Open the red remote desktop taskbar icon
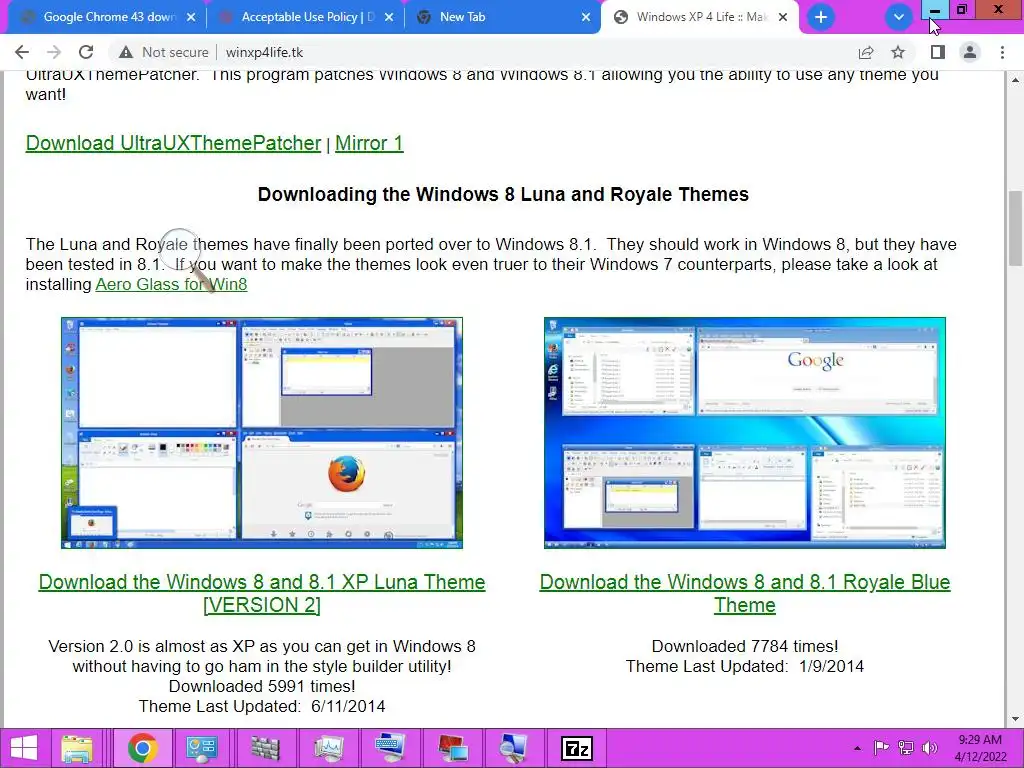1024x768 pixels. pyautogui.click(x=453, y=748)
